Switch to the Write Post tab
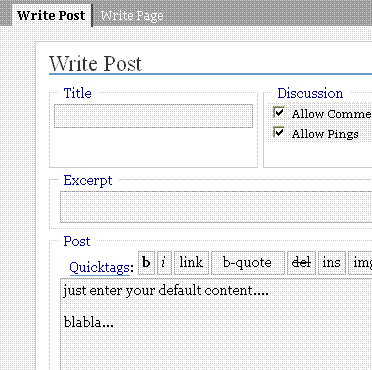This screenshot has width=372, height=370. point(52,16)
